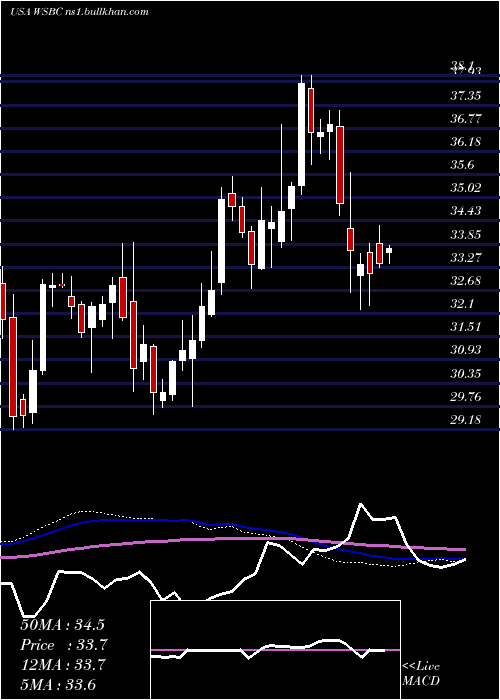The height and width of the screenshot is (700, 500).
Task: Click the <<Live MACD label
Action: point(421,674)
